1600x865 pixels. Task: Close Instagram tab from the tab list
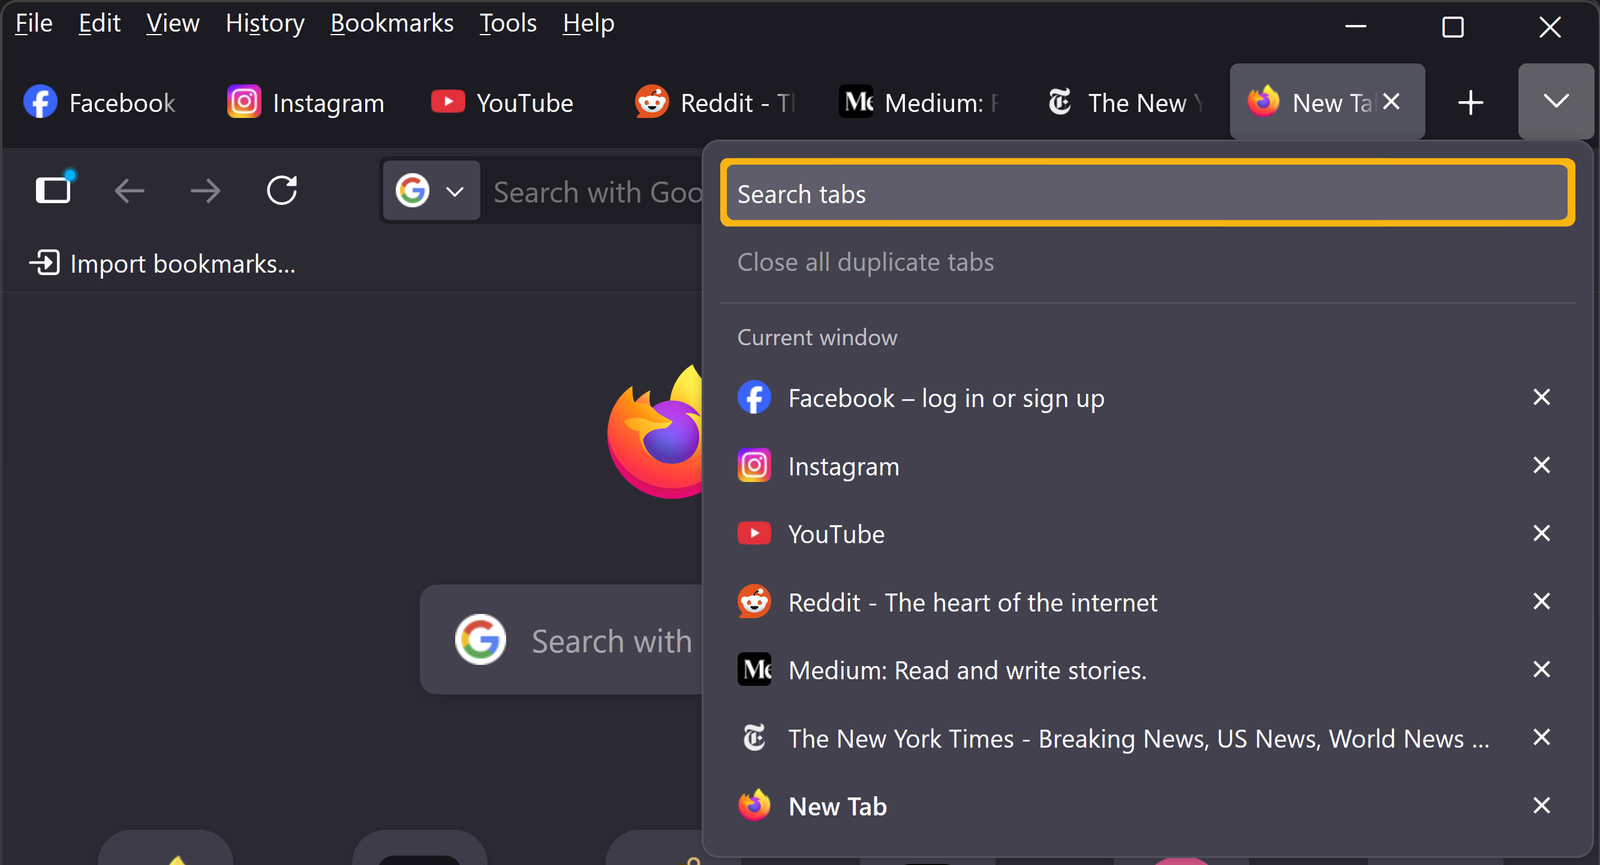(x=1541, y=465)
